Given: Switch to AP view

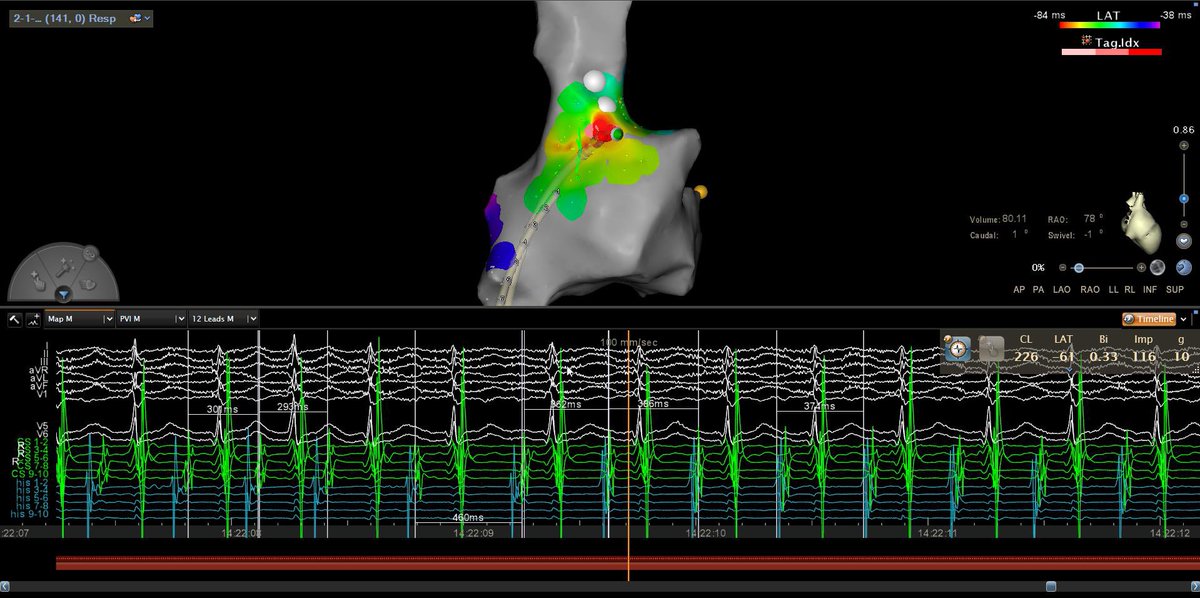Looking at the screenshot, I should point(1019,289).
